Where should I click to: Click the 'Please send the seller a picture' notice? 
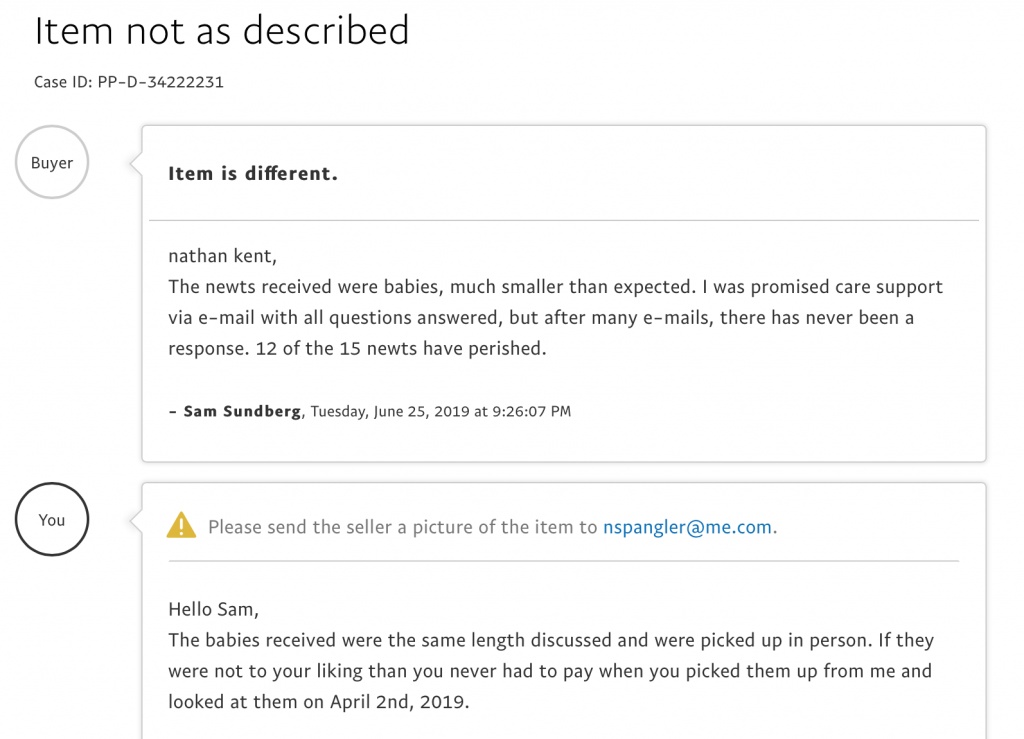point(492,527)
